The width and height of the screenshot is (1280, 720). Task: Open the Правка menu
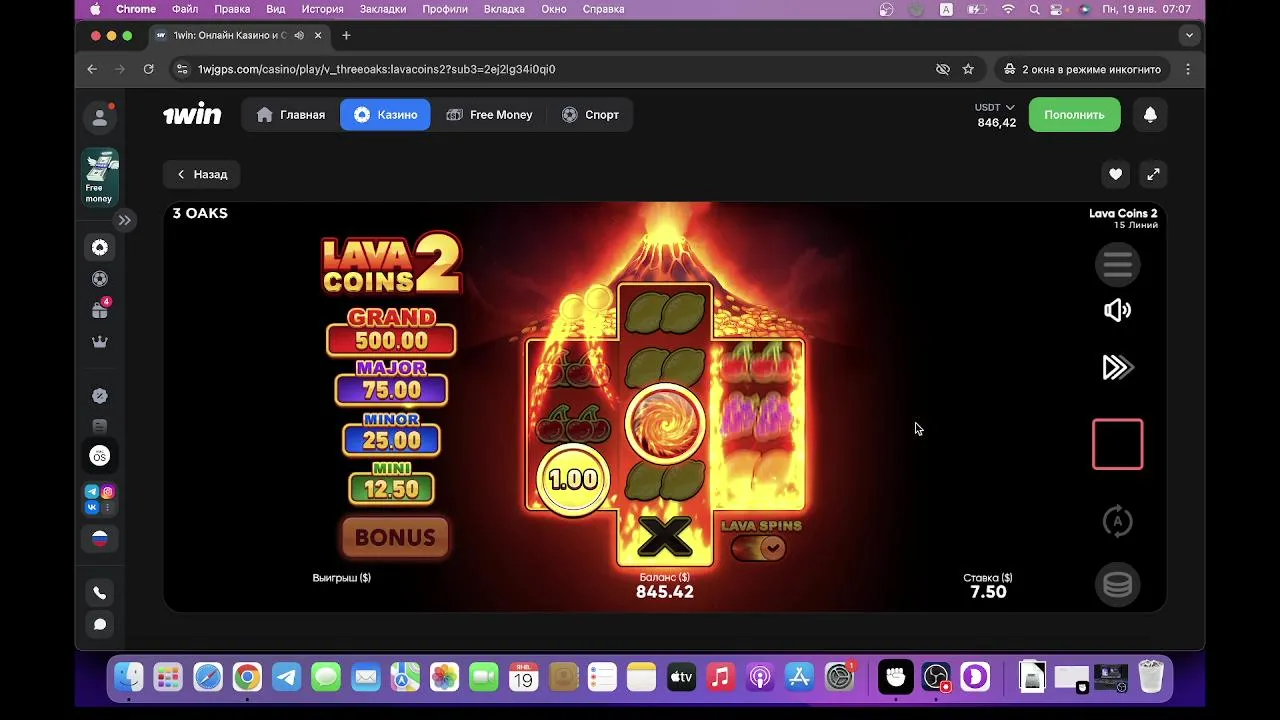click(232, 9)
